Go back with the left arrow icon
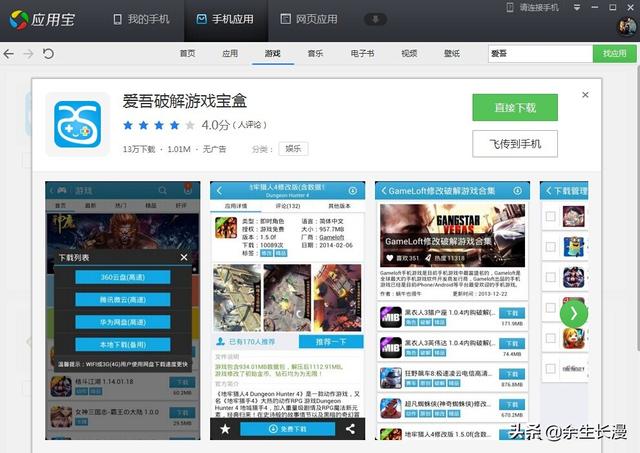This screenshot has height=453, width=640. [x=9, y=53]
